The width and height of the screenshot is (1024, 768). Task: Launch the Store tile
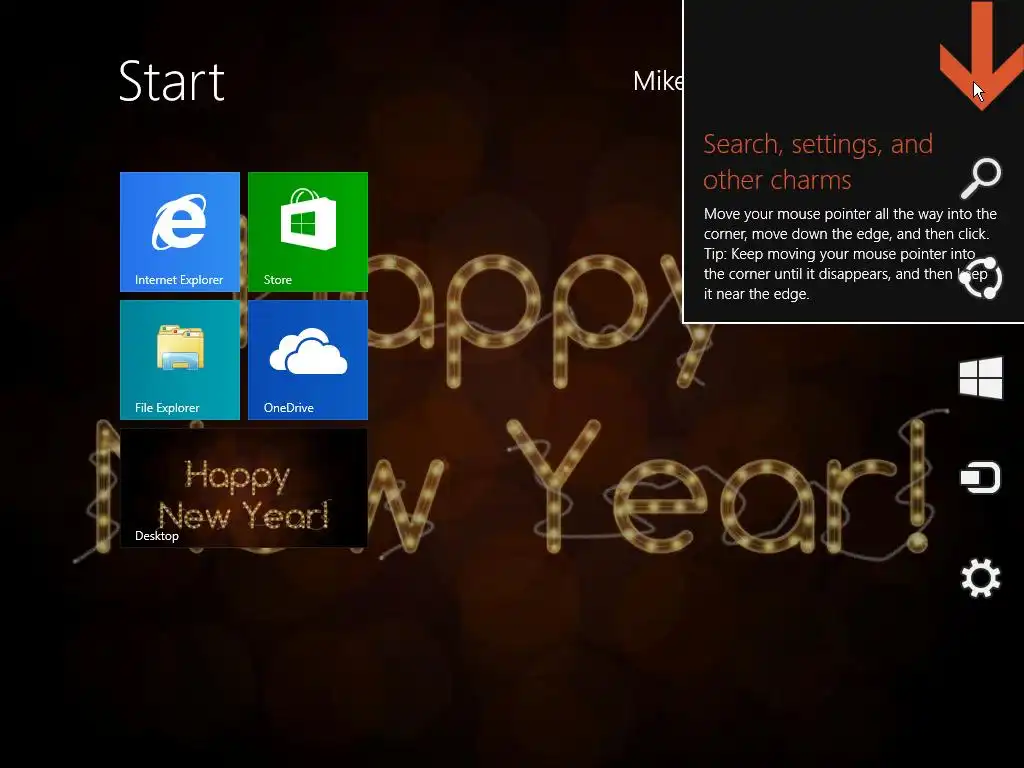[x=308, y=232]
